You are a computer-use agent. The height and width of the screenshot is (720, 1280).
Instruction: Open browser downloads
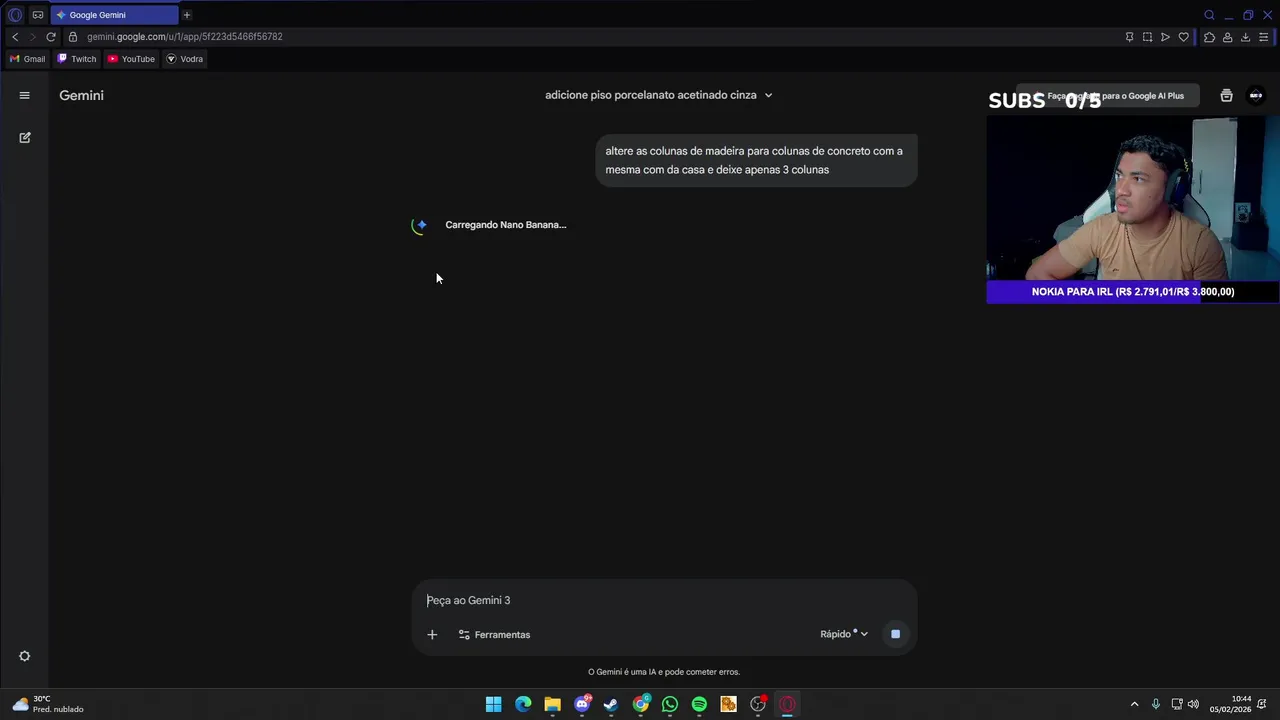1245,37
